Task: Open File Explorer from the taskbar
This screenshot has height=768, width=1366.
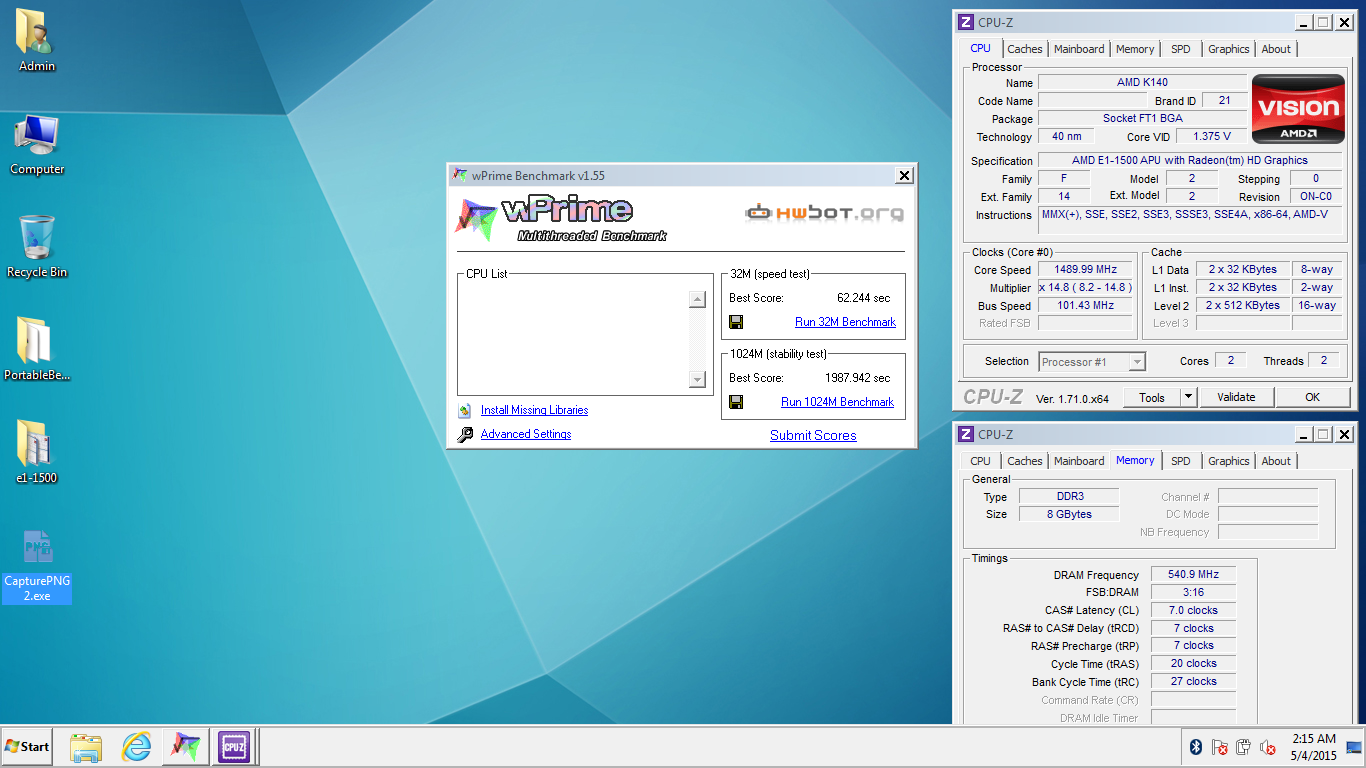Action: point(86,747)
